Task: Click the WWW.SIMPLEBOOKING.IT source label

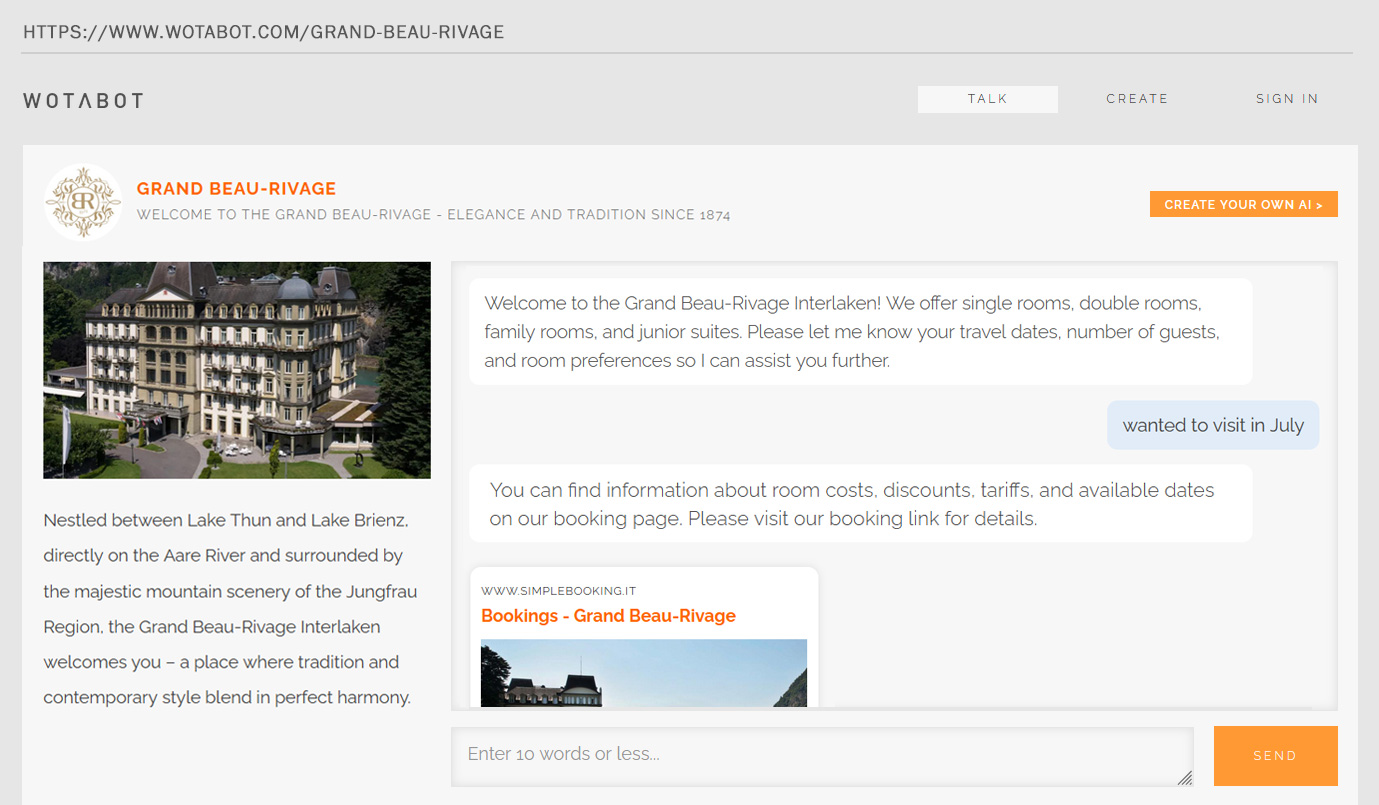Action: [558, 590]
